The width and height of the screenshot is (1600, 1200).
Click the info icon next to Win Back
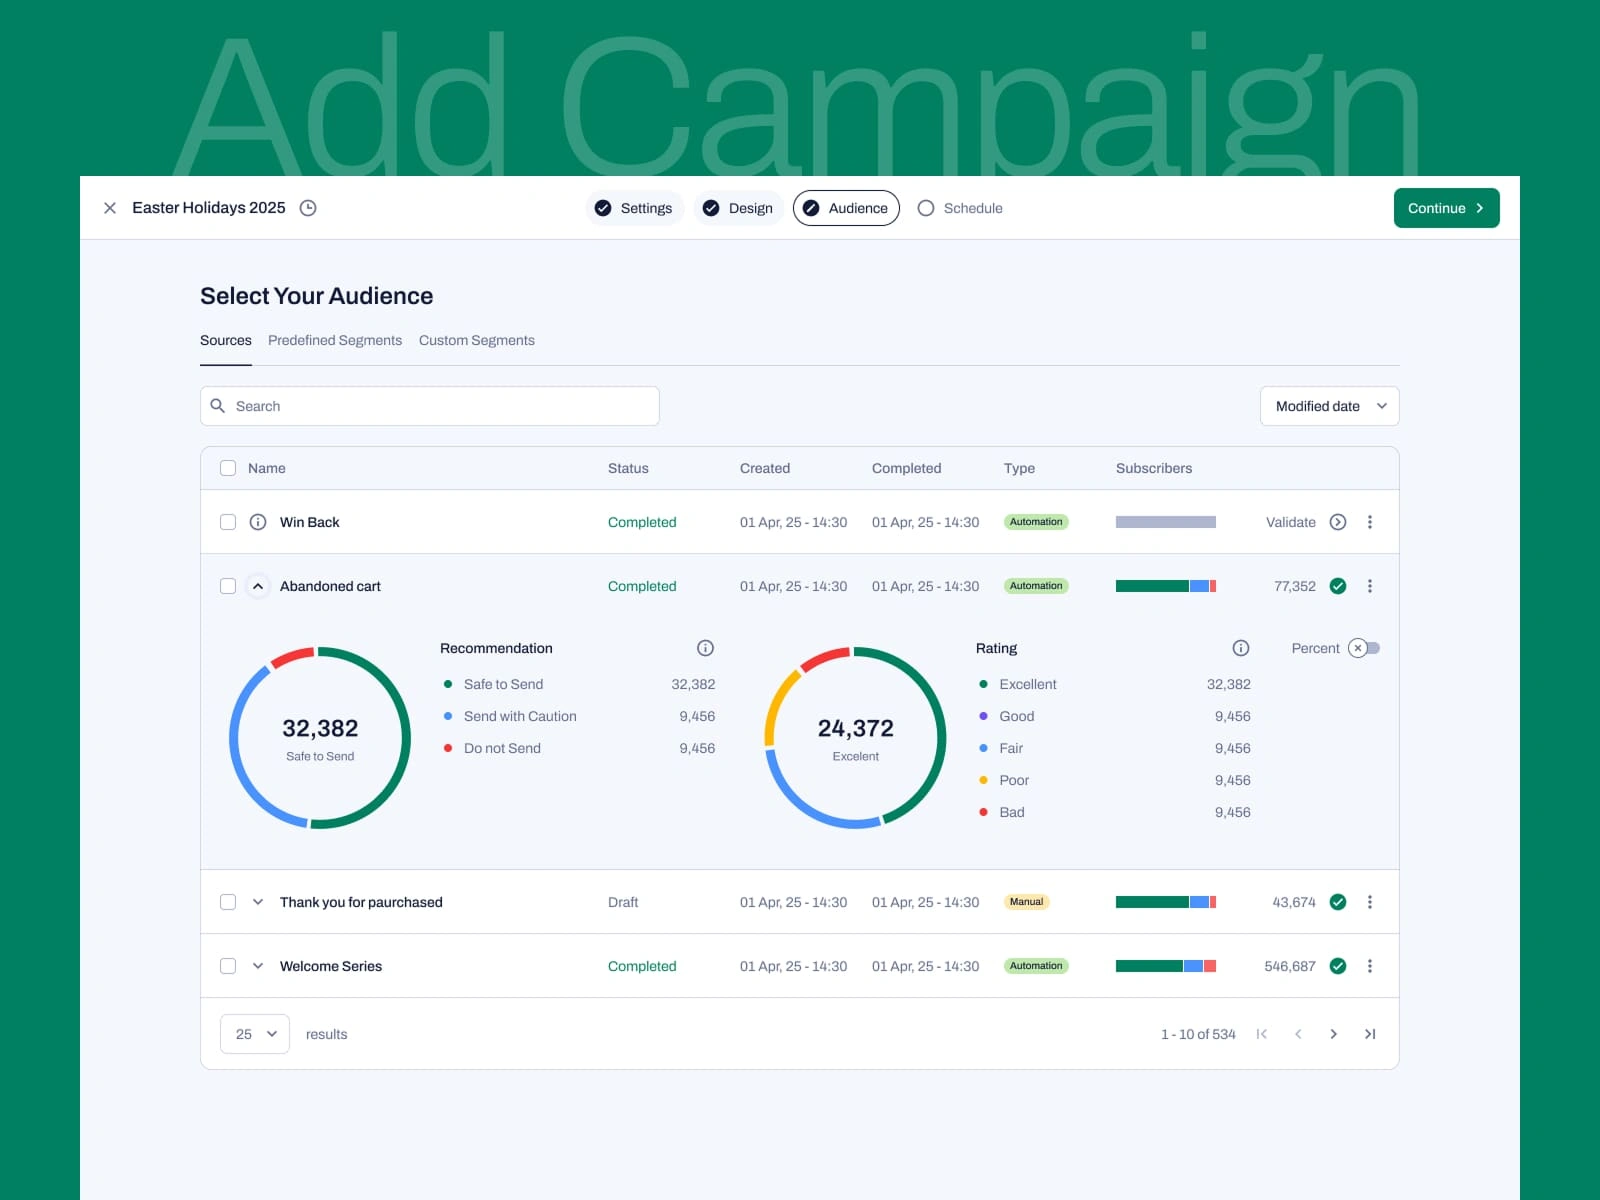258,521
